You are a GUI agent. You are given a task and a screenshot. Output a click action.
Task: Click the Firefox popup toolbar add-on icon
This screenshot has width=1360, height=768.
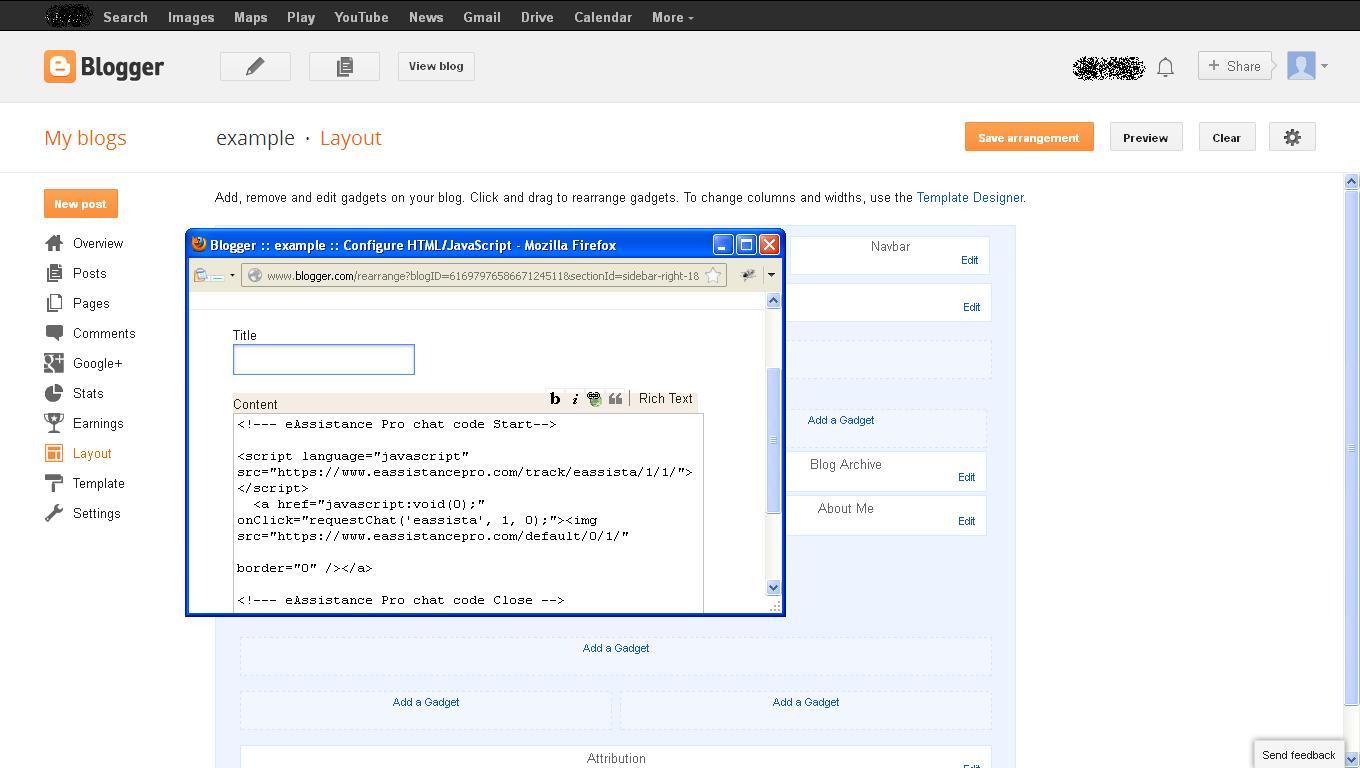pos(747,275)
